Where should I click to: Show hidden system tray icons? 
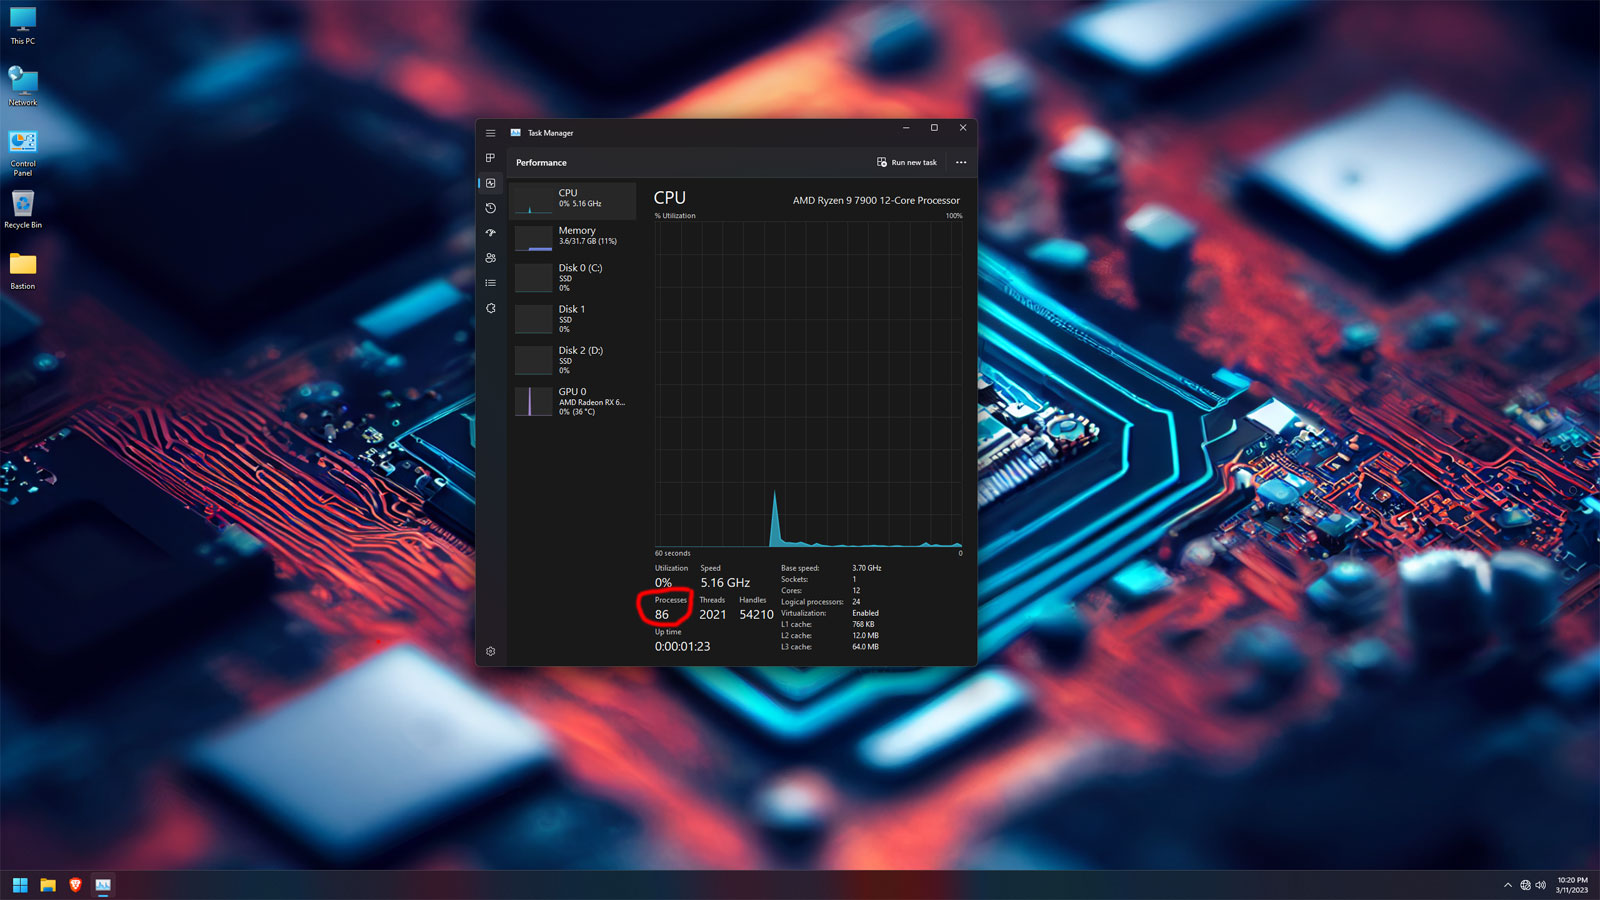coord(1508,885)
